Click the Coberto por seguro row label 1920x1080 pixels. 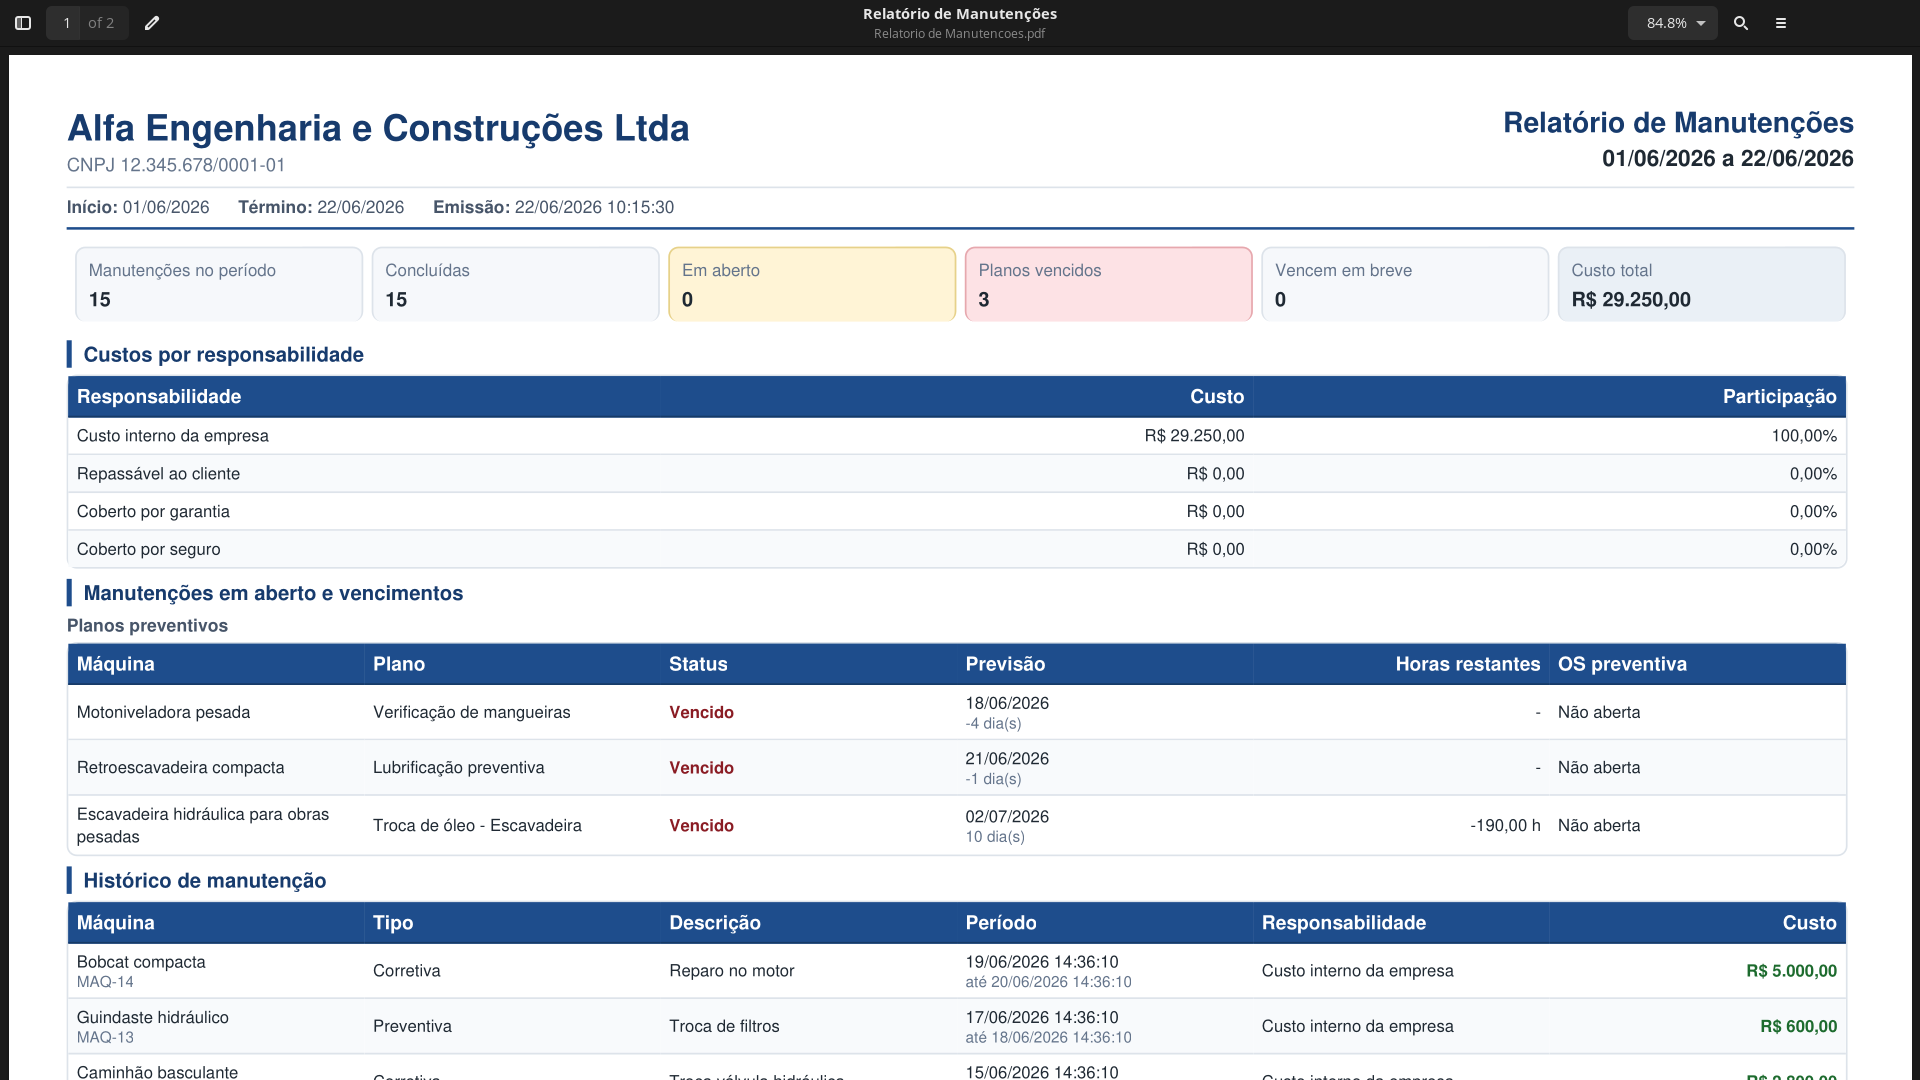pyautogui.click(x=148, y=550)
